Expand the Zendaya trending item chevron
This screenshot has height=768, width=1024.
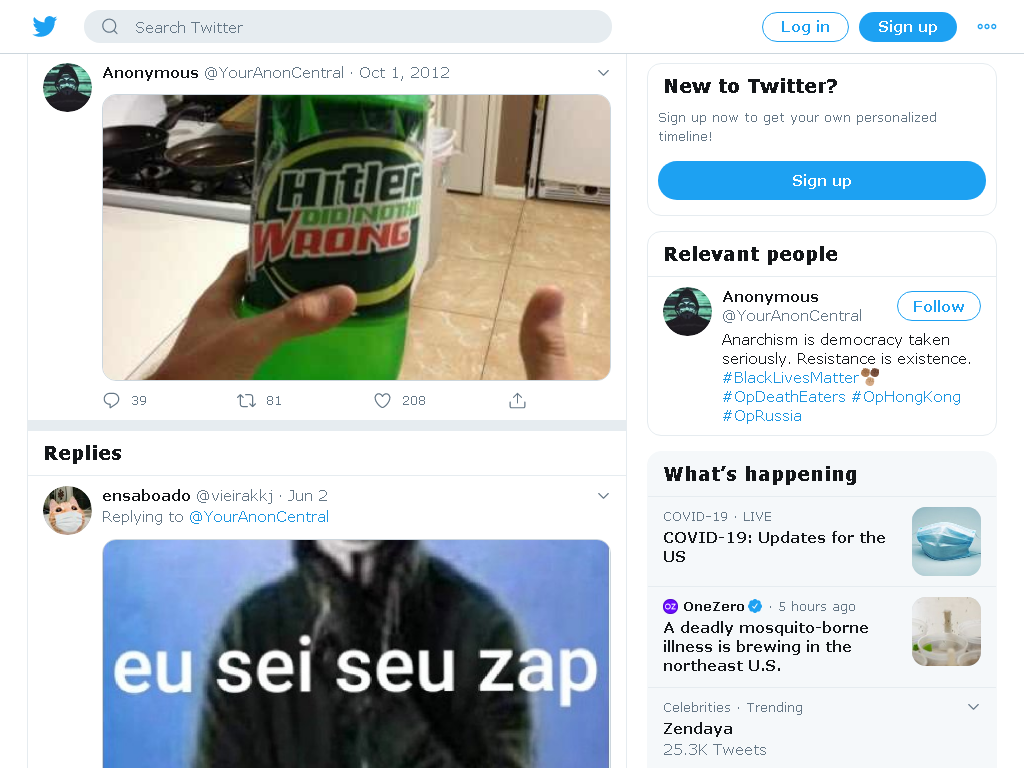click(973, 707)
